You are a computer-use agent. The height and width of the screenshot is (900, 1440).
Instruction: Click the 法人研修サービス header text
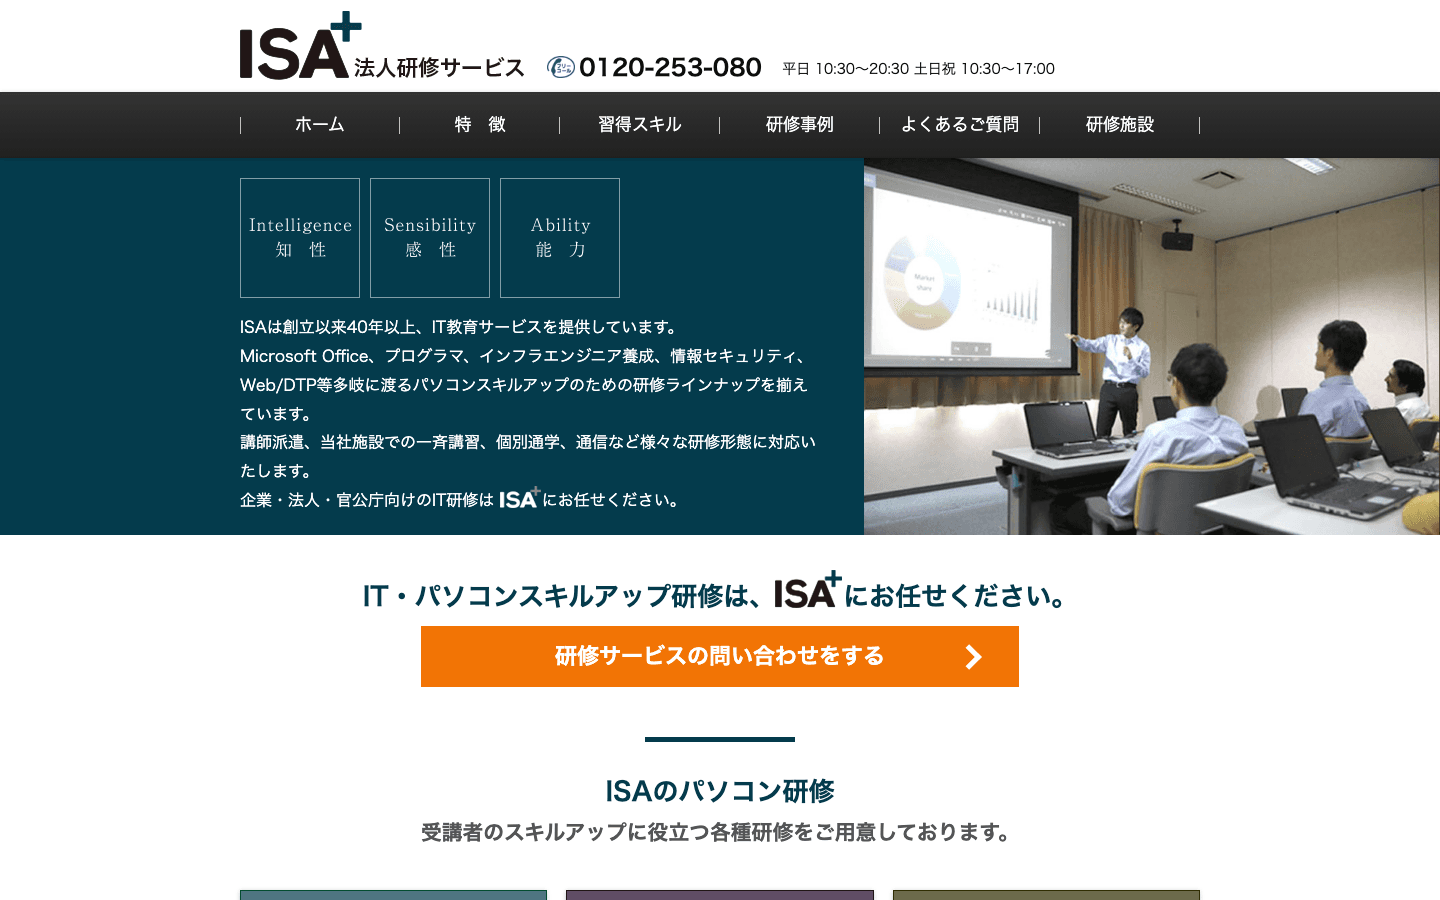point(439,67)
